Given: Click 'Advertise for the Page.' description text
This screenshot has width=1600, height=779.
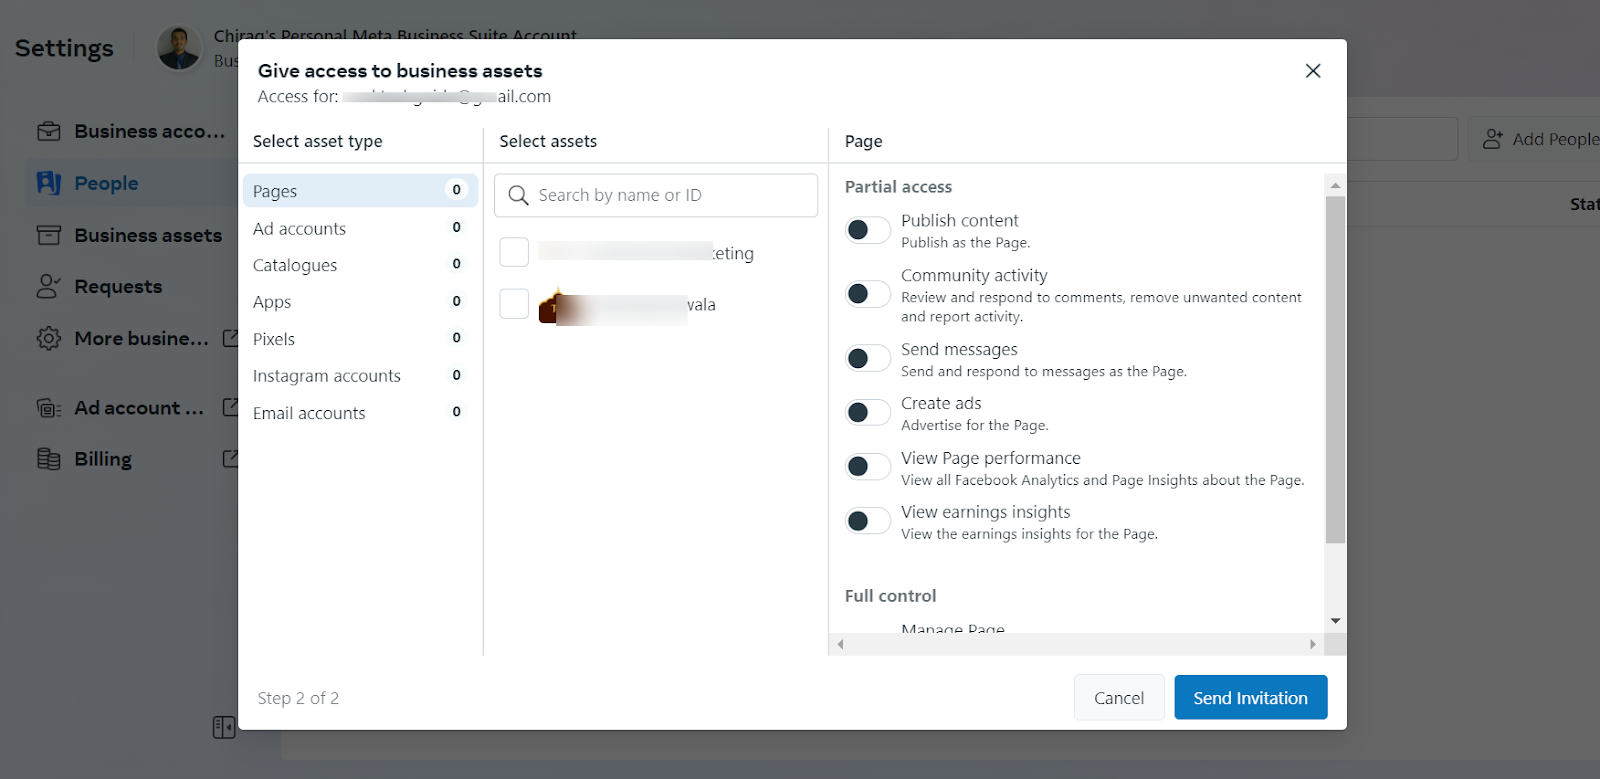Looking at the screenshot, I should coord(974,426).
